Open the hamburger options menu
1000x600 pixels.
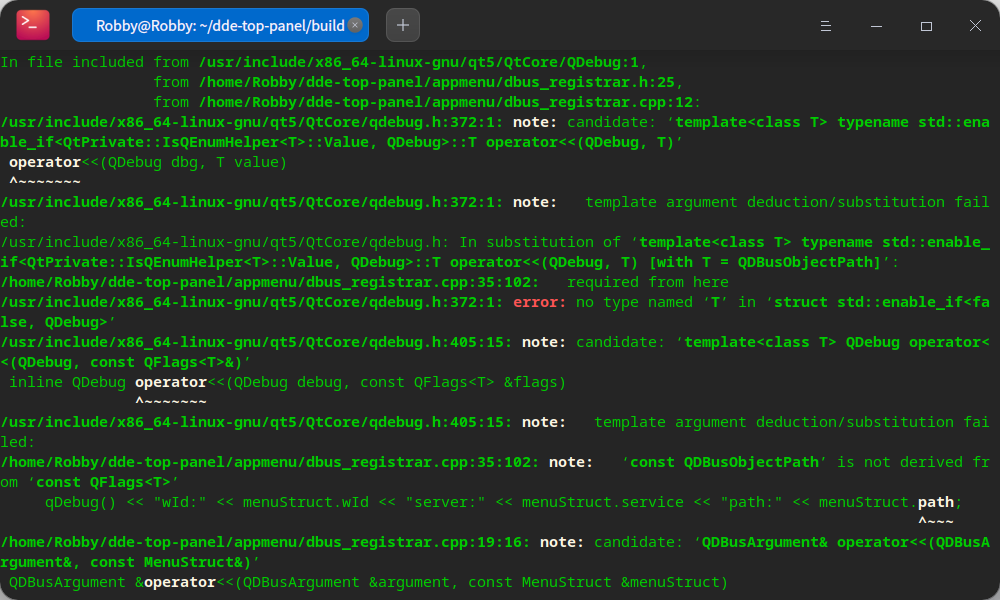click(826, 25)
